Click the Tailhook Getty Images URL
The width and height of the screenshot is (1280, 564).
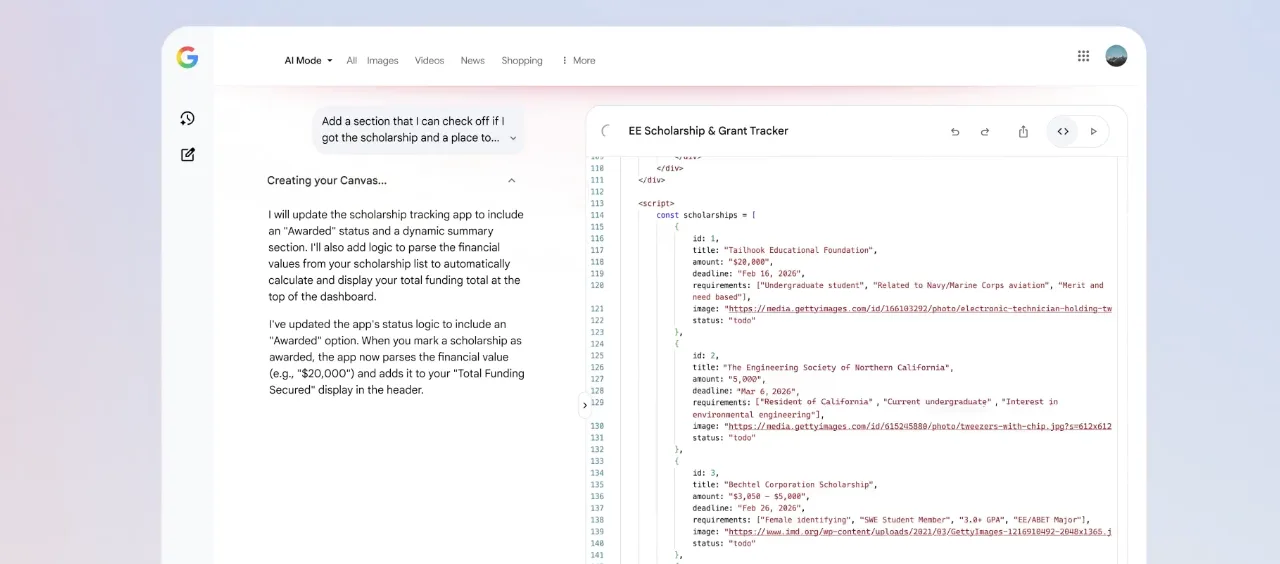coord(918,309)
